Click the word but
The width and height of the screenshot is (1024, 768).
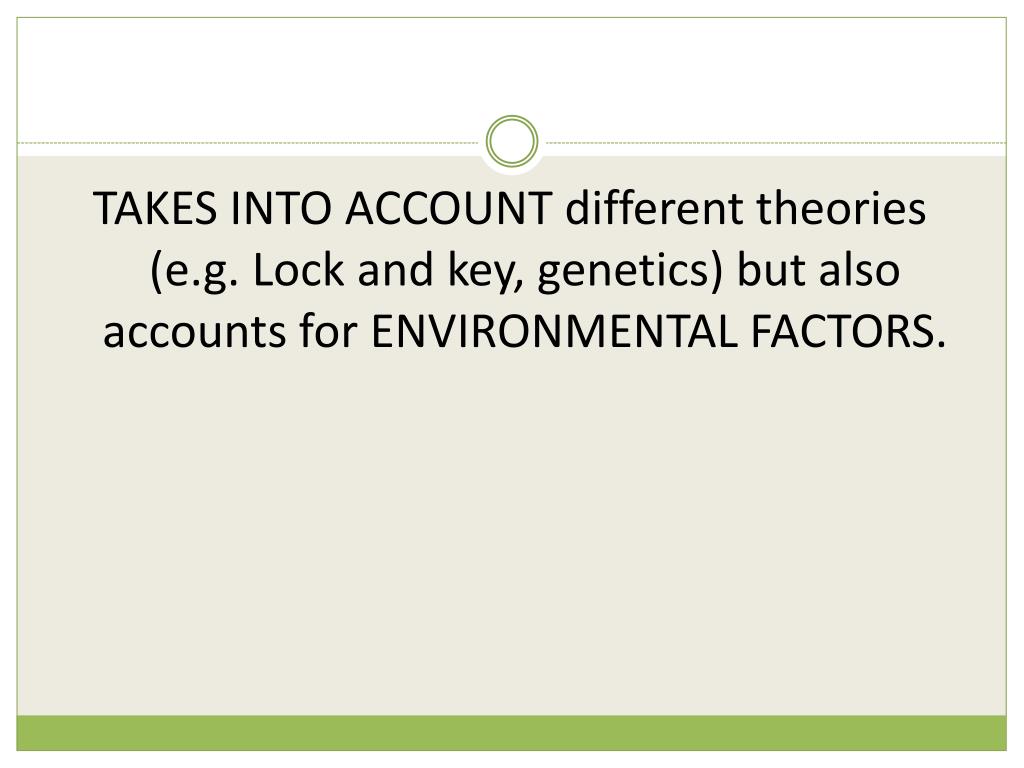point(771,269)
